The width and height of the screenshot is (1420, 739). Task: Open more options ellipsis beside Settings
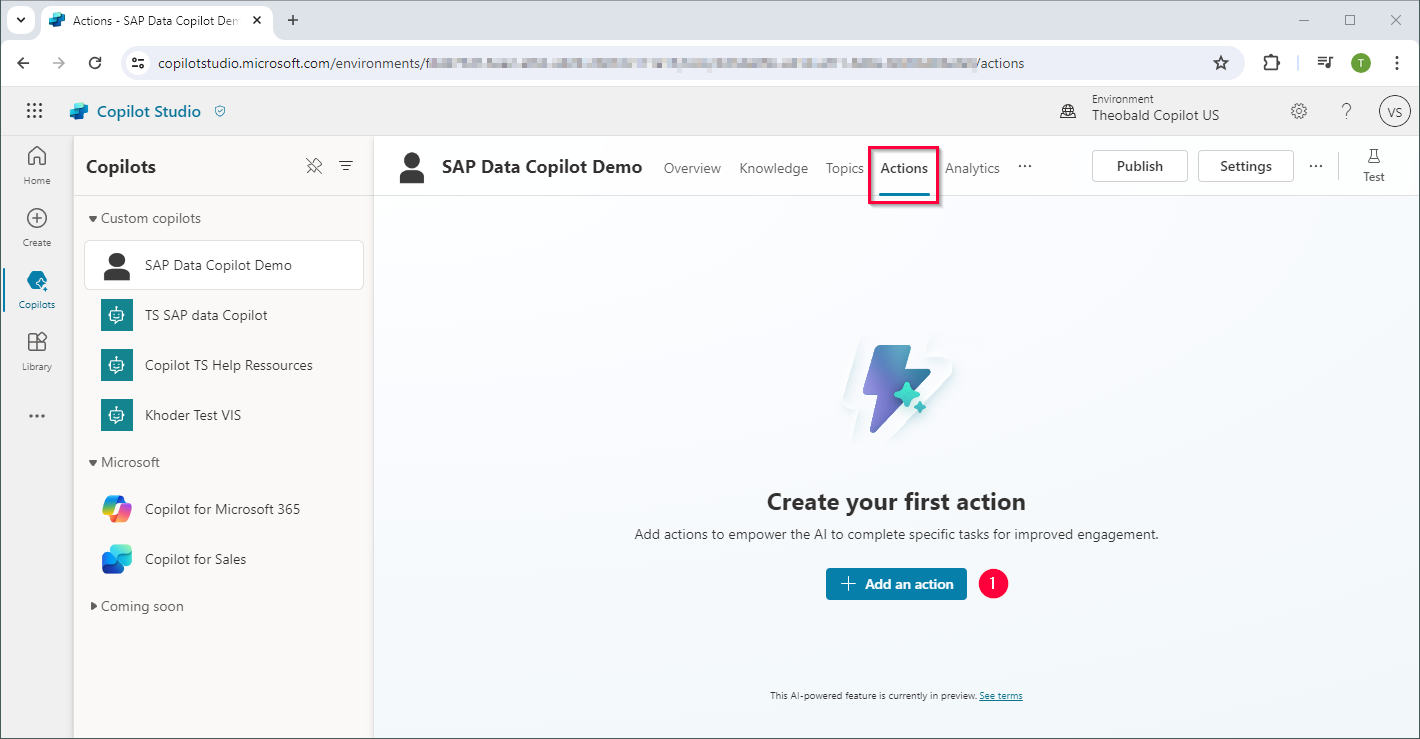tap(1315, 167)
